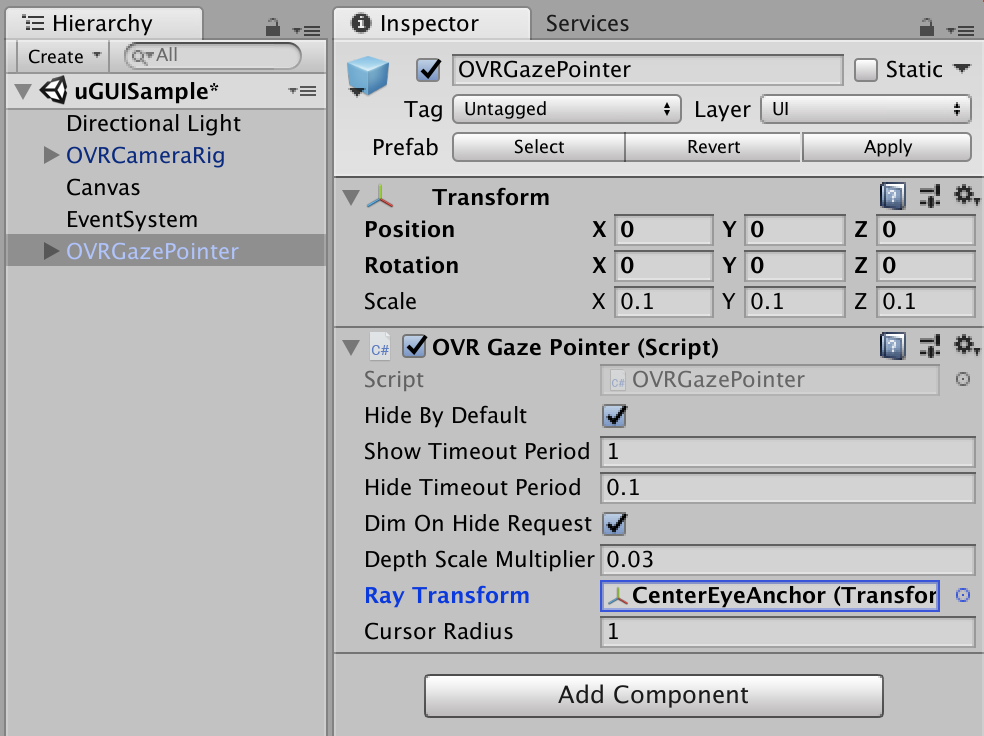Click the Add Component button
This screenshot has width=984, height=736.
pos(653,695)
